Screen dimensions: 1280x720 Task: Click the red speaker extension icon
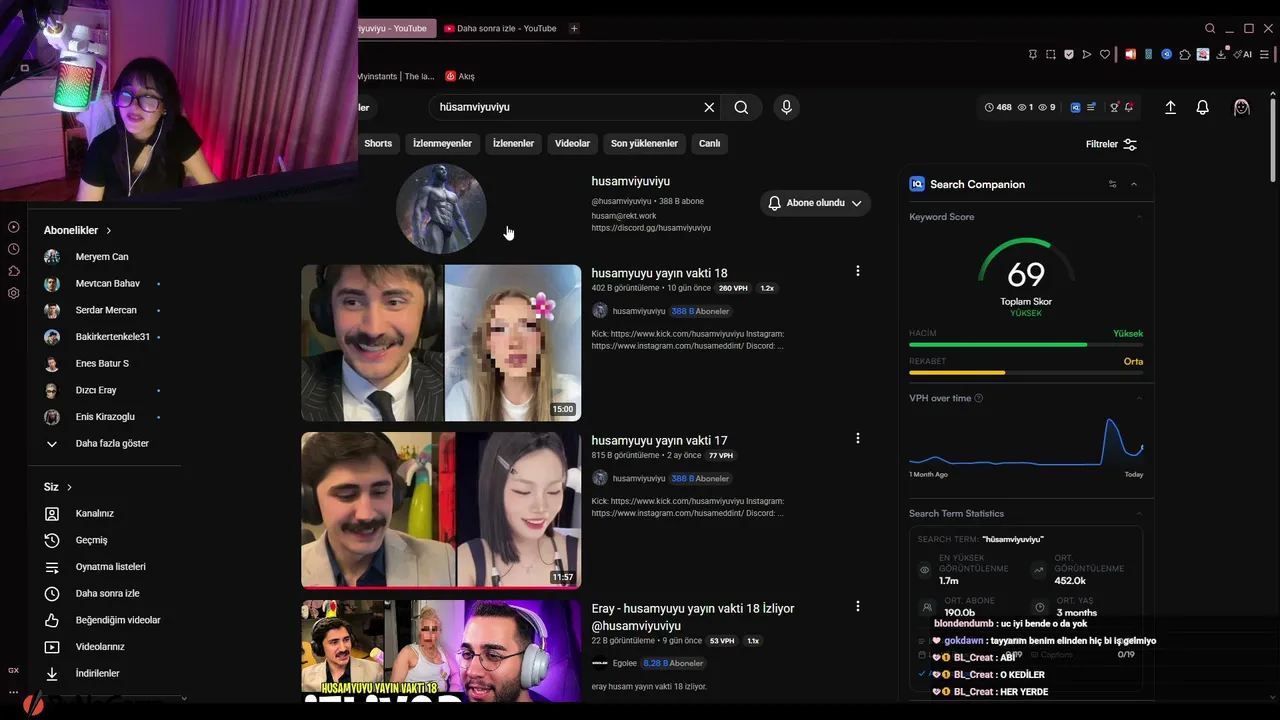(1130, 54)
